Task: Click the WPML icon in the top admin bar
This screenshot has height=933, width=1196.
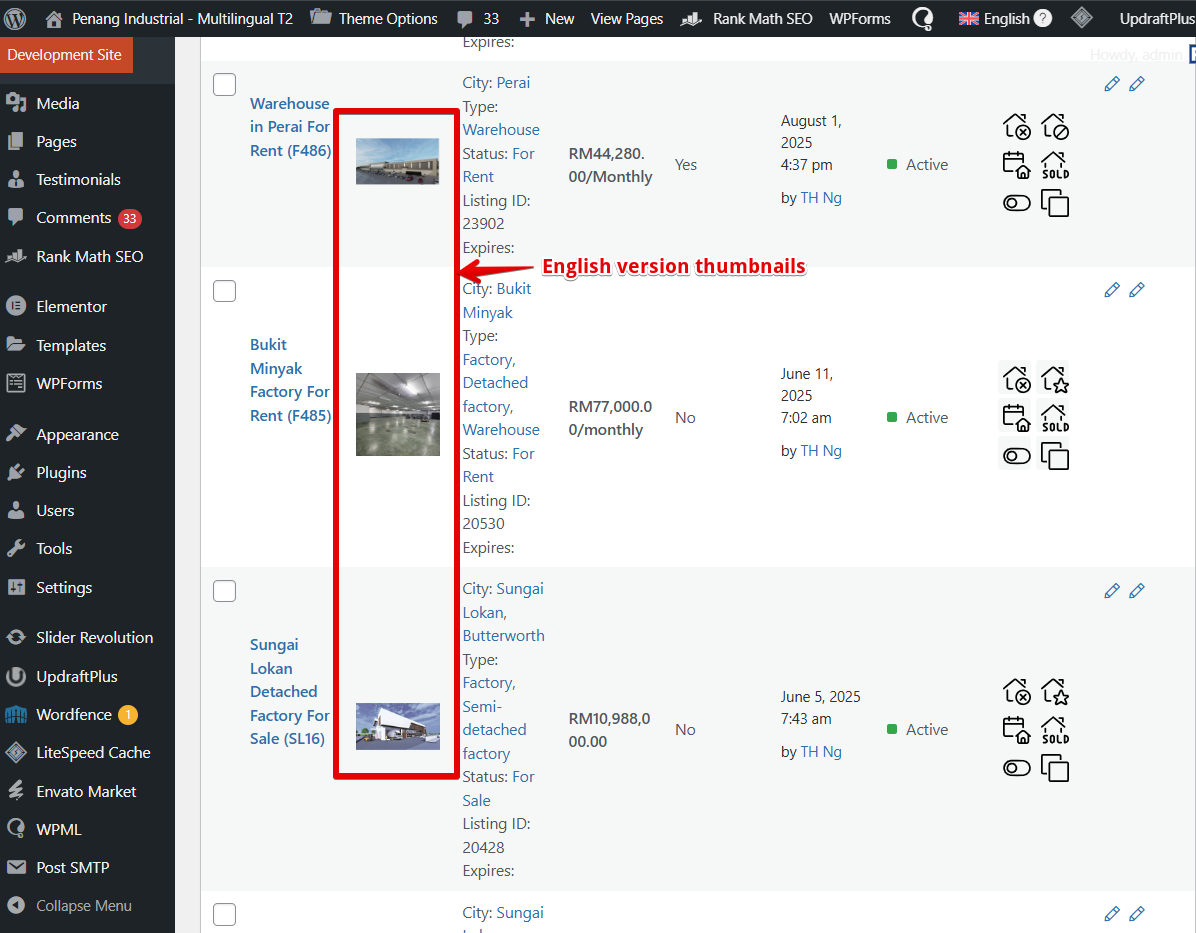Action: (923, 18)
